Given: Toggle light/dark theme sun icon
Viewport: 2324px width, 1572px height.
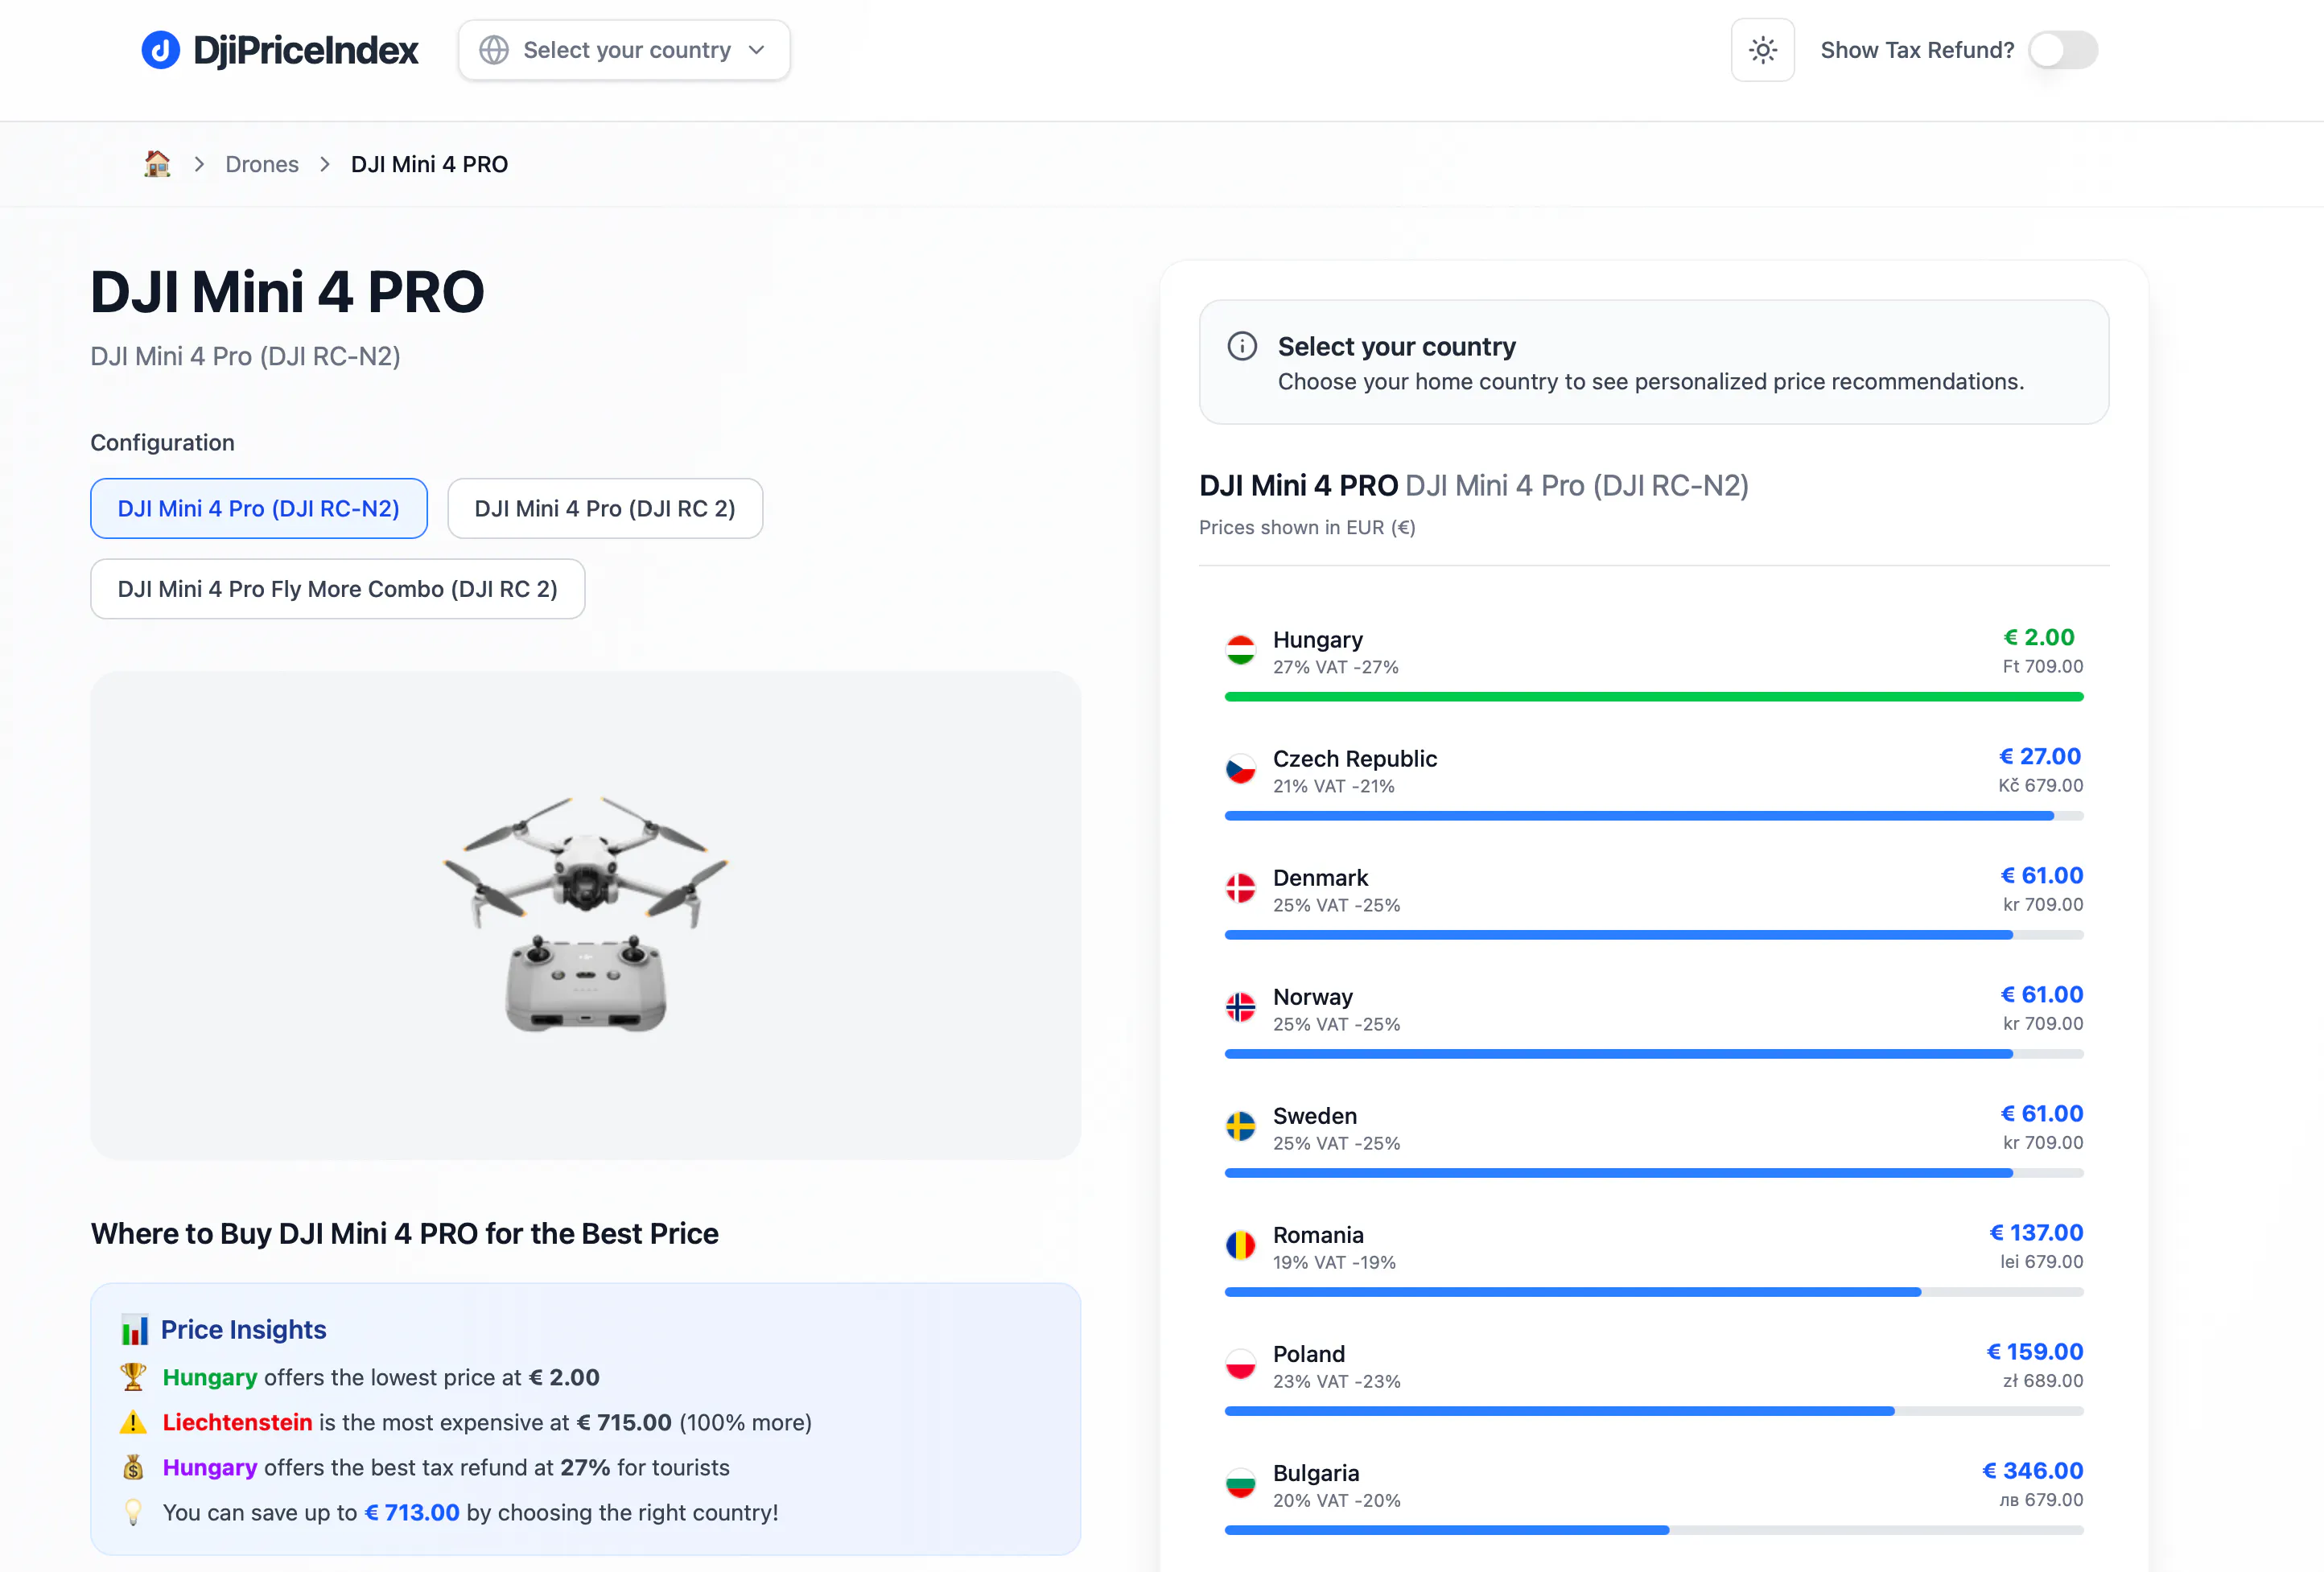Looking at the screenshot, I should point(1762,50).
